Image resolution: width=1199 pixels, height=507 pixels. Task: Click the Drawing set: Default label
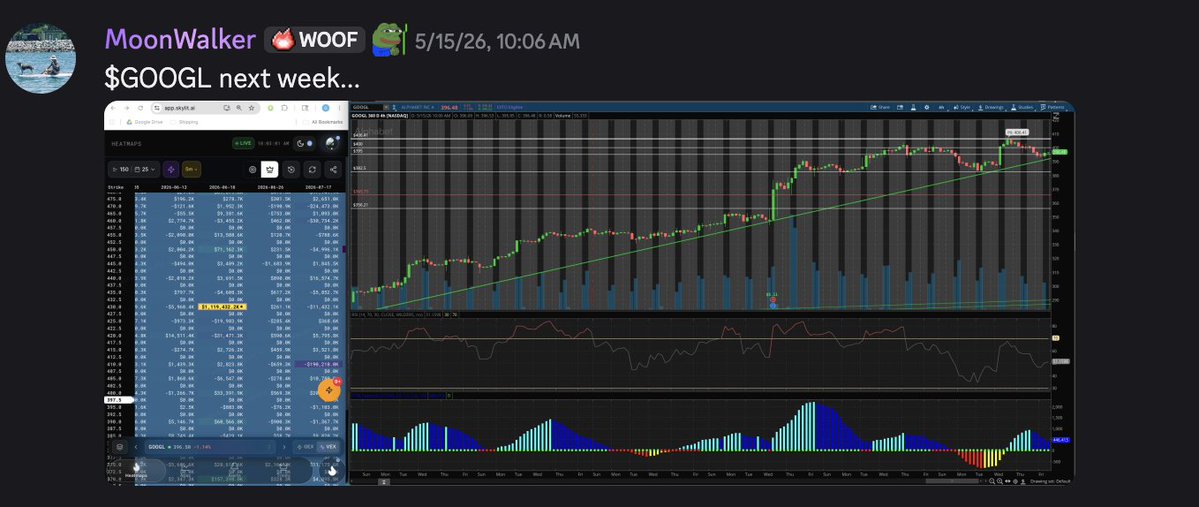pyautogui.click(x=1048, y=481)
